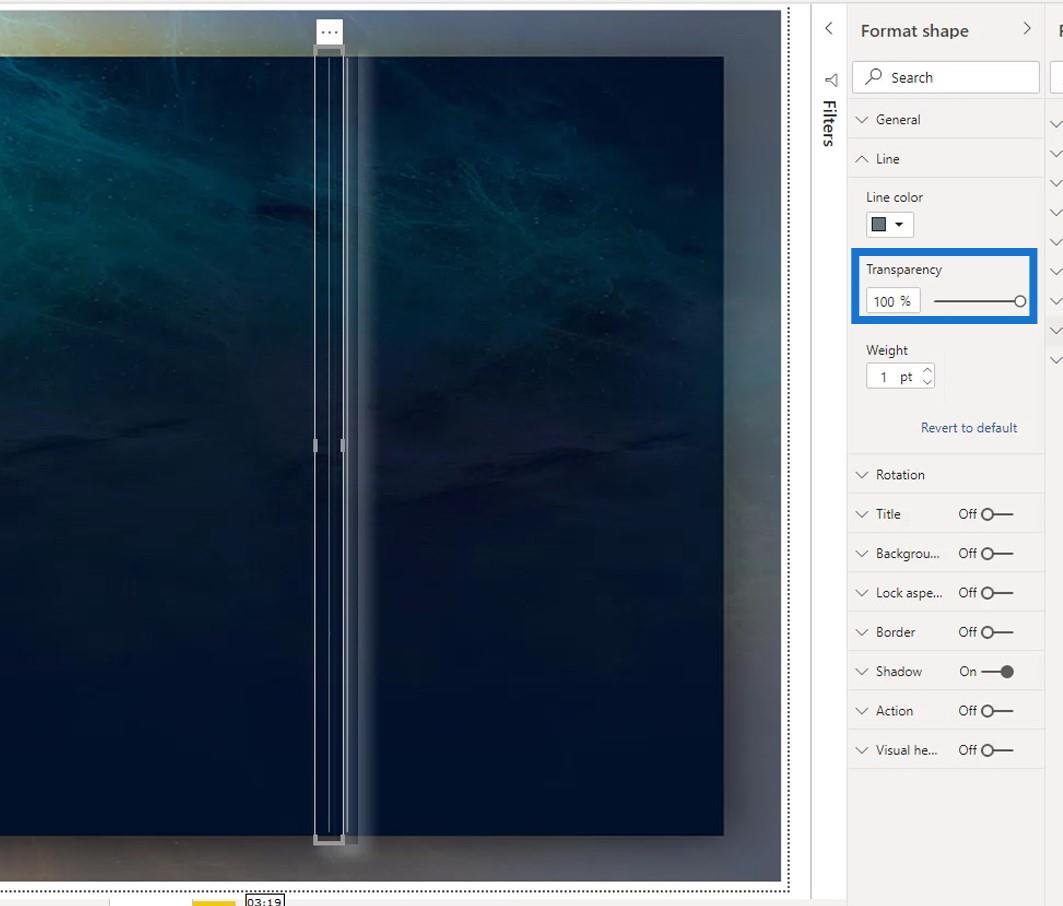Toggle Visual header on

[x=997, y=750]
